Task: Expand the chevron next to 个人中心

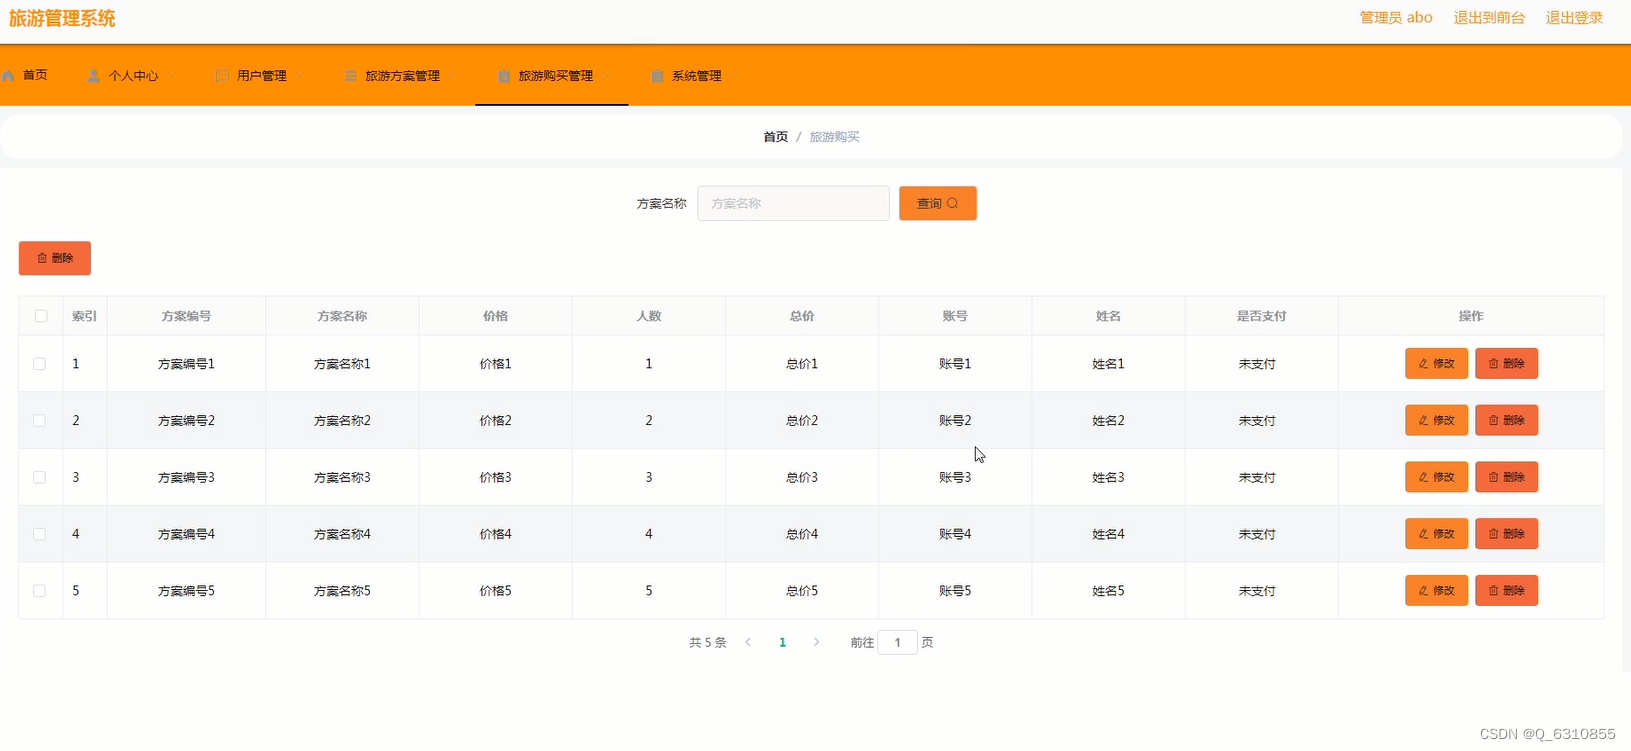Action: coord(171,76)
